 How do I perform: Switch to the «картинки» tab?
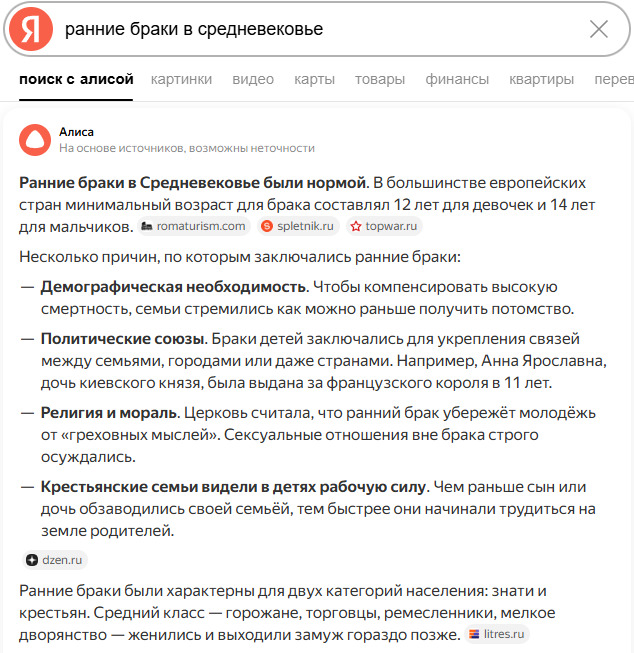[182, 80]
